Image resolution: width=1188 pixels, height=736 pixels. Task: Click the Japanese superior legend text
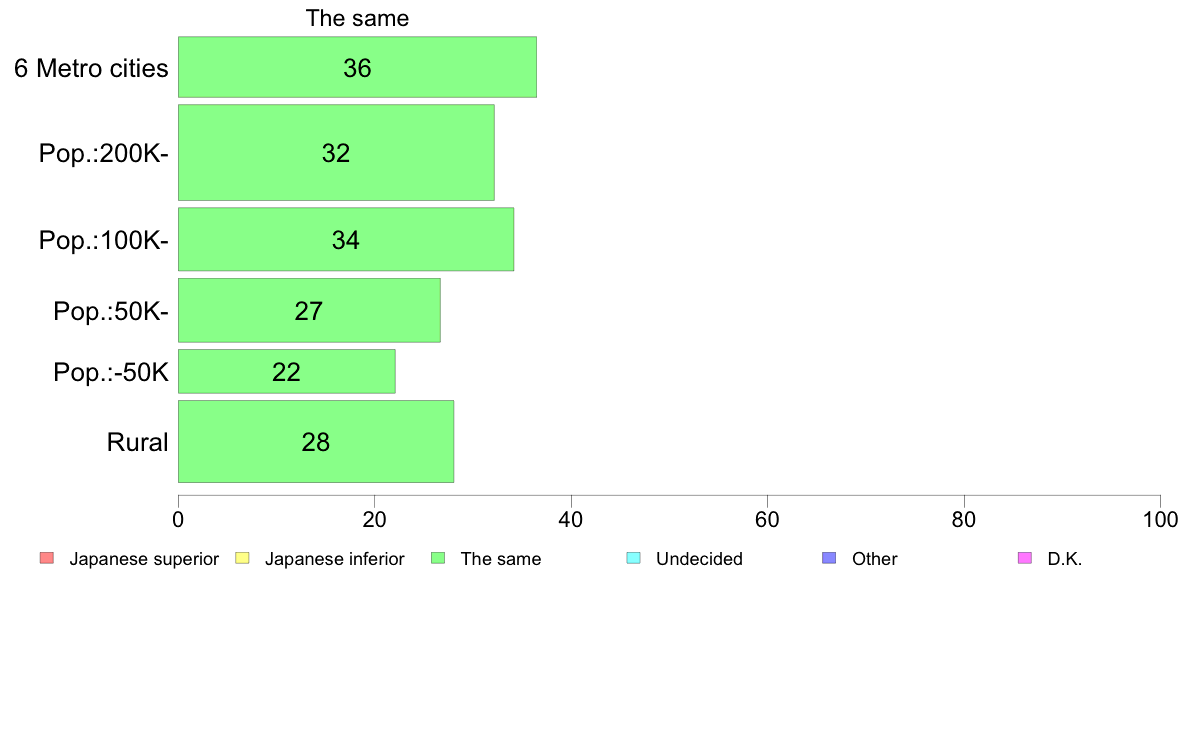(x=144, y=559)
